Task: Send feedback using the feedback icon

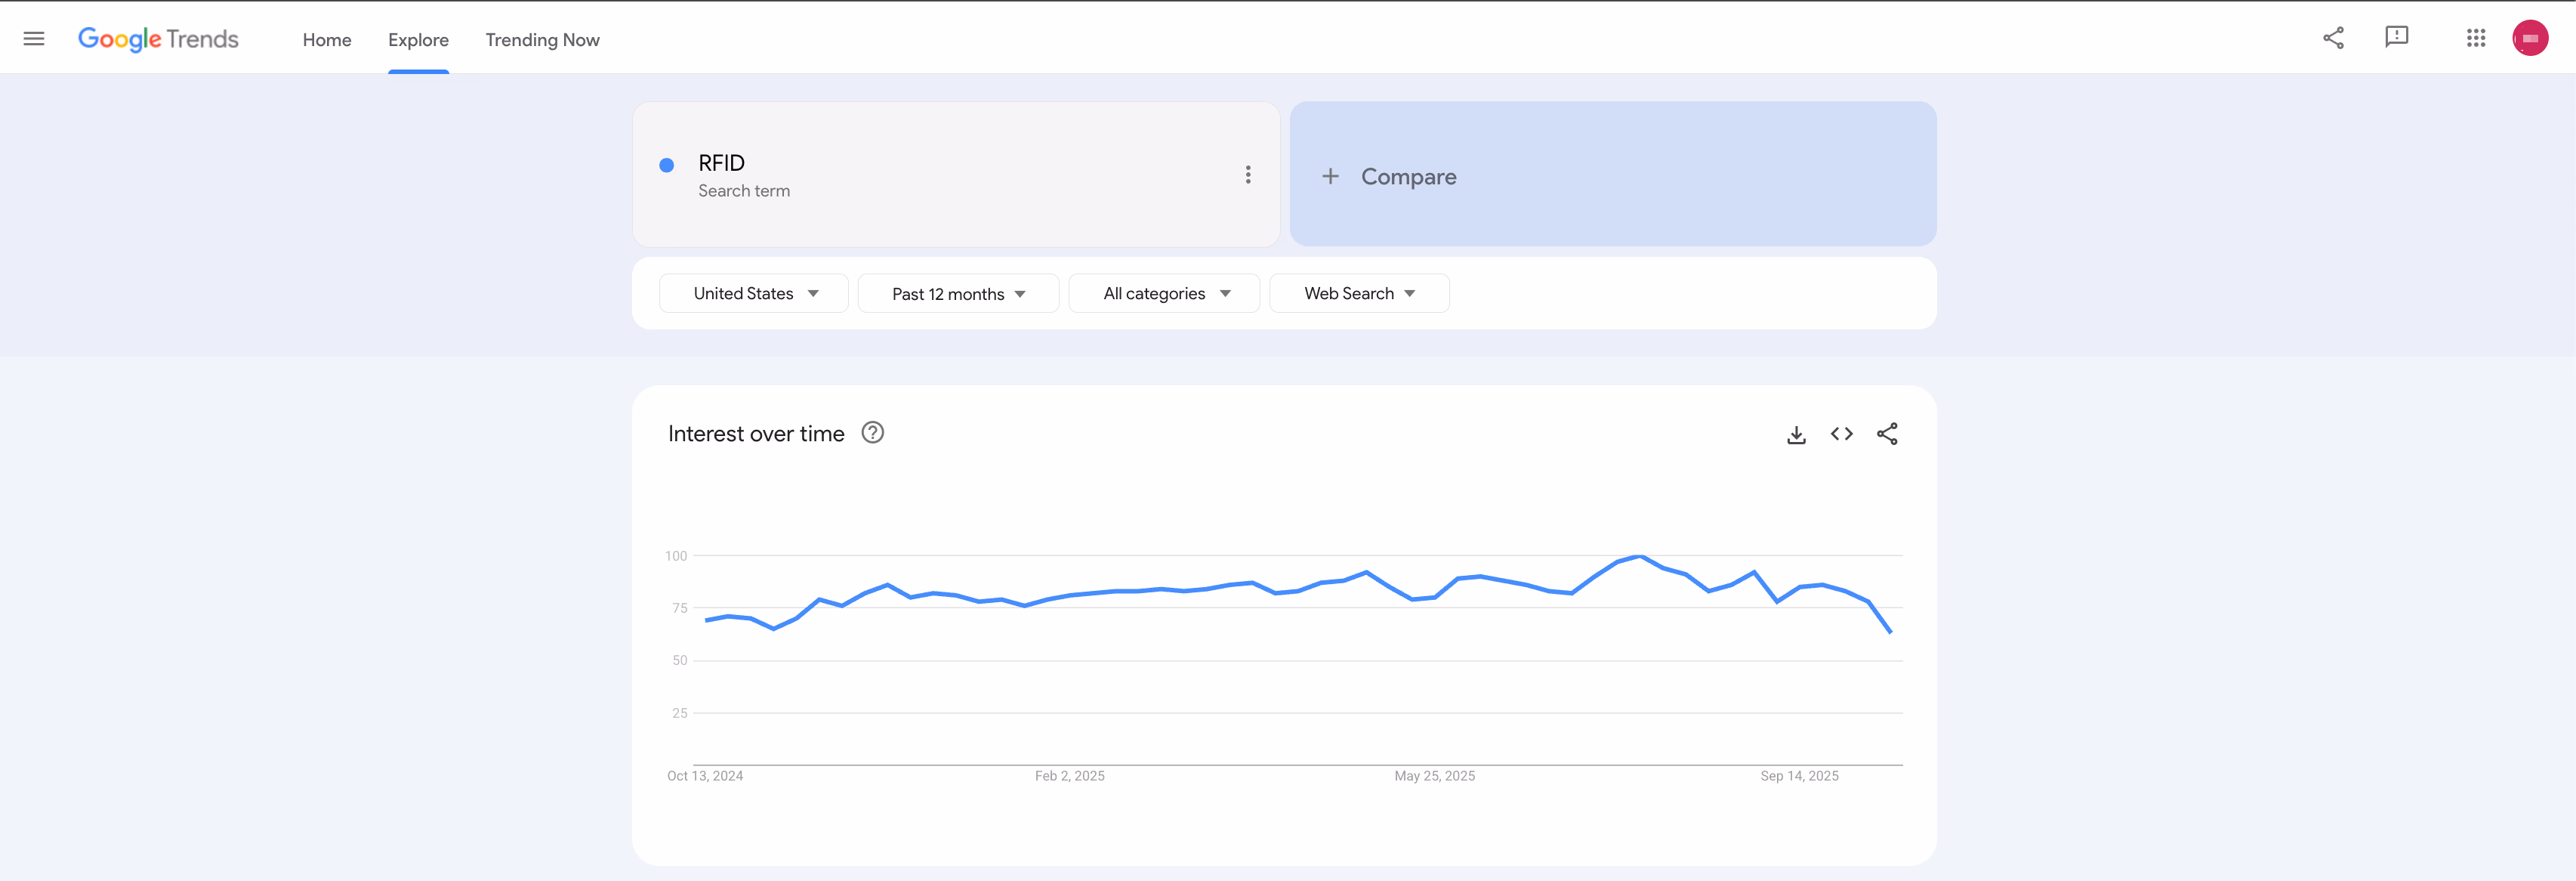Action: click(x=2398, y=37)
